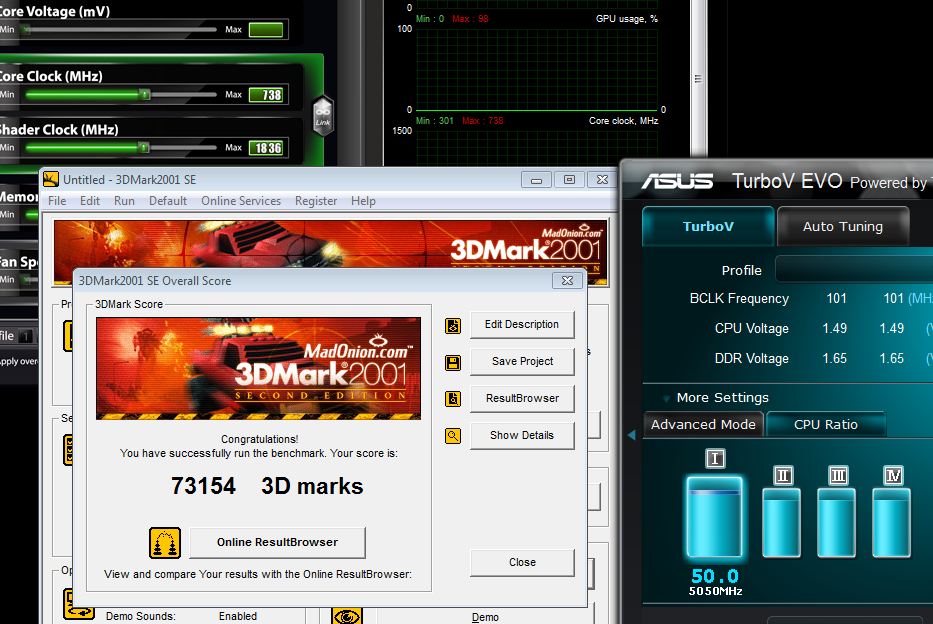Screen dimensions: 933x624
Task: Click the Shader Clock slider handle
Action: coord(143,147)
